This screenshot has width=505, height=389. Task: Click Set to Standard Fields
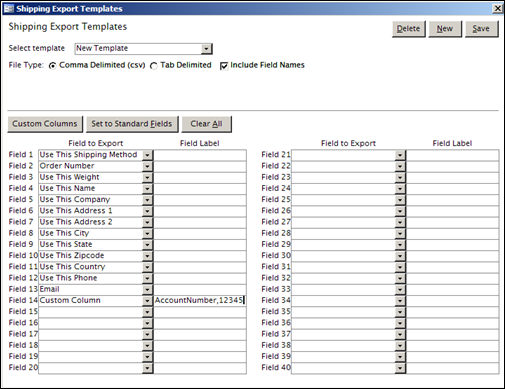(132, 124)
